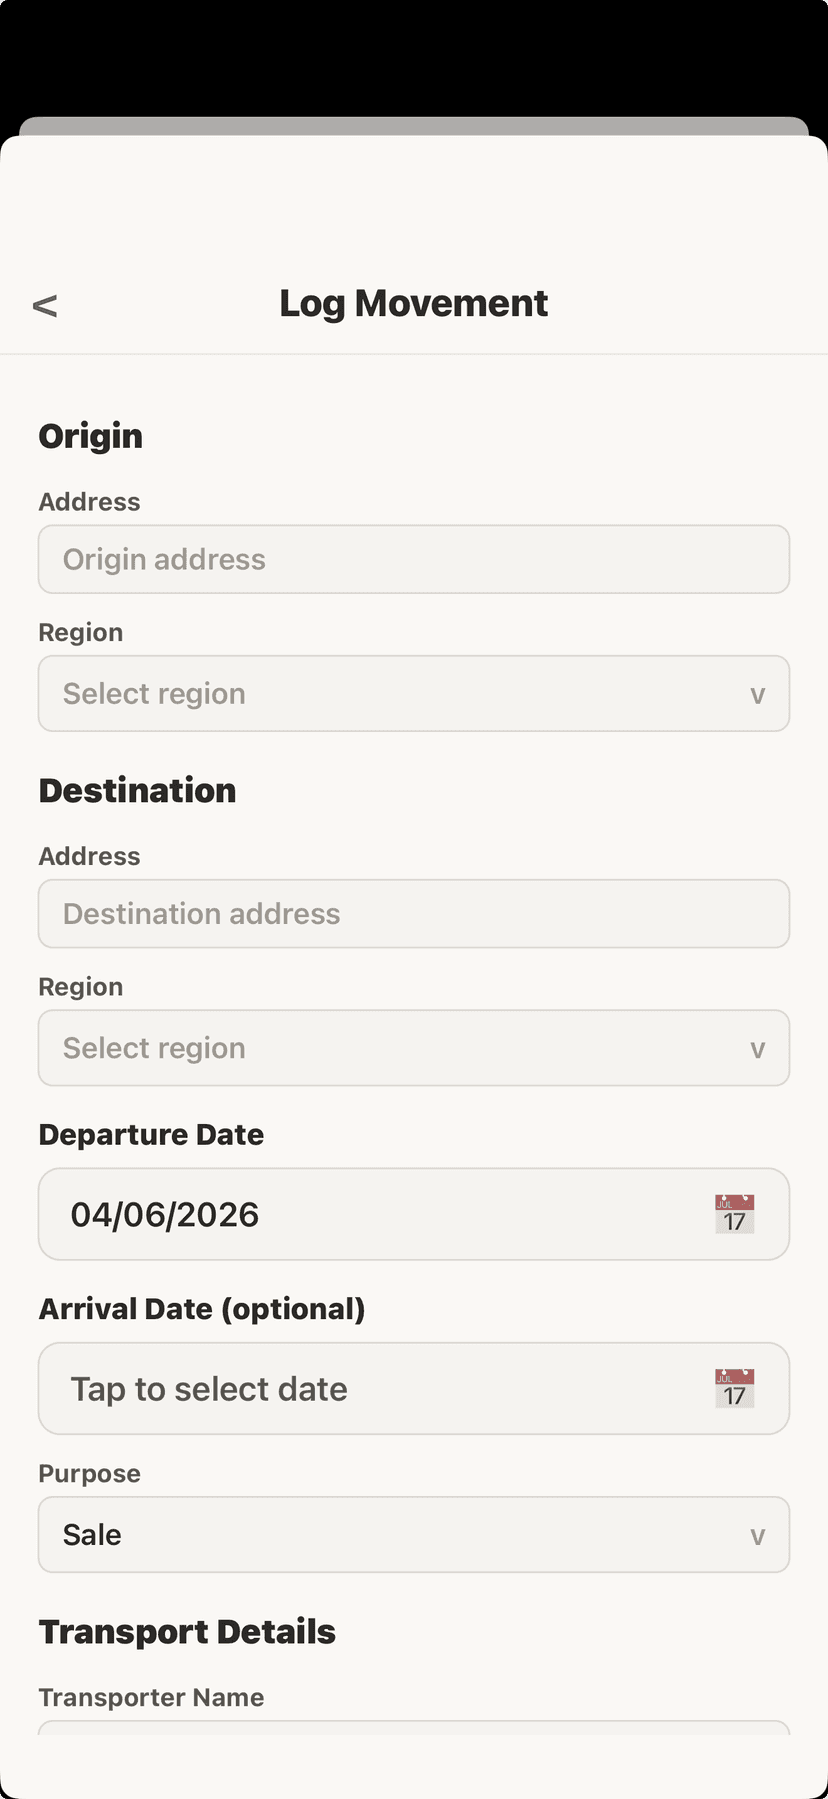Click the Transporter Name input field

[x=414, y=1728]
